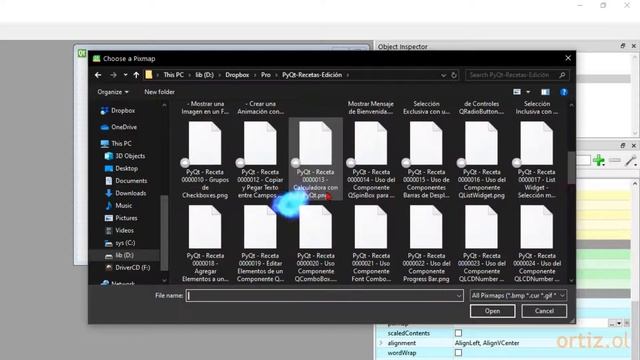Image resolution: width=640 pixels, height=360 pixels.
Task: Open the Organize menu
Action: (113, 92)
